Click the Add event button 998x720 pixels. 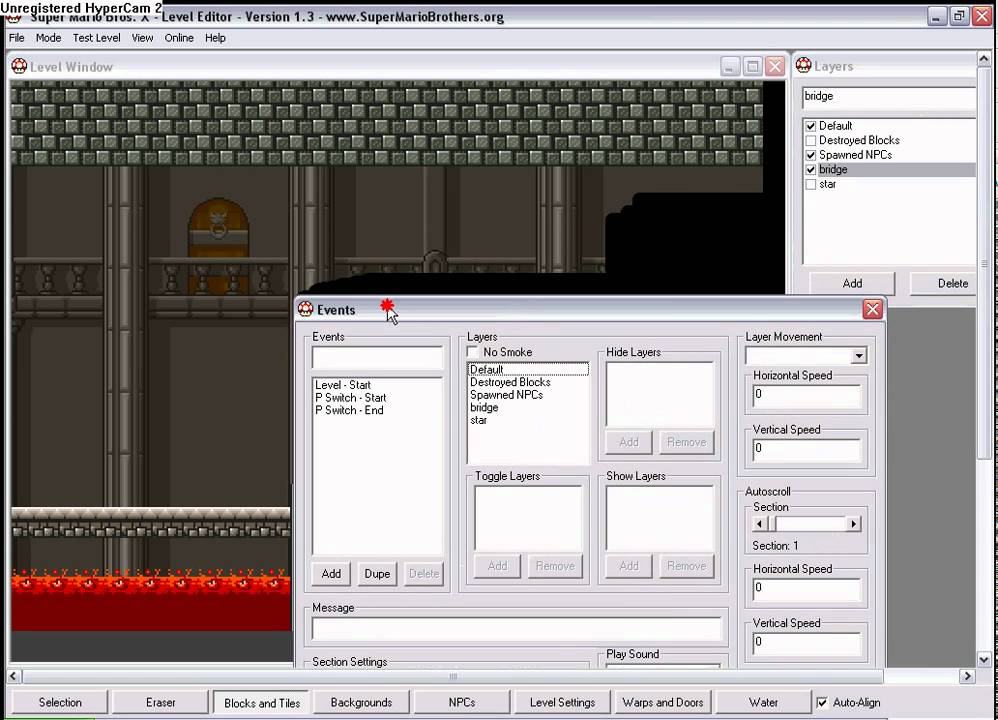[x=331, y=574]
